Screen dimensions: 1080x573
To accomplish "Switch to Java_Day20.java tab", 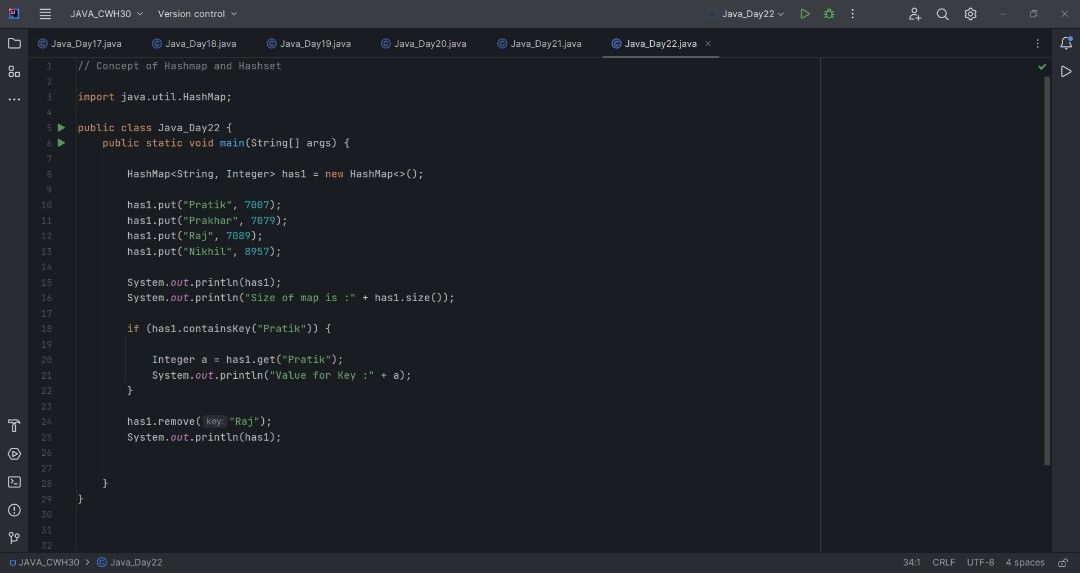I will (424, 43).
